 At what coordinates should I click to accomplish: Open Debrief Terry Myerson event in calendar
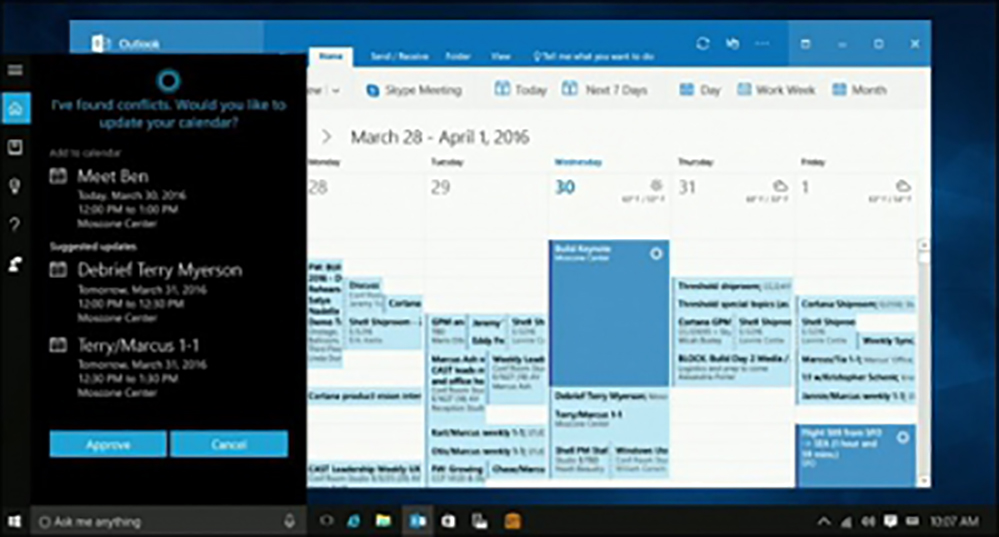[610, 396]
